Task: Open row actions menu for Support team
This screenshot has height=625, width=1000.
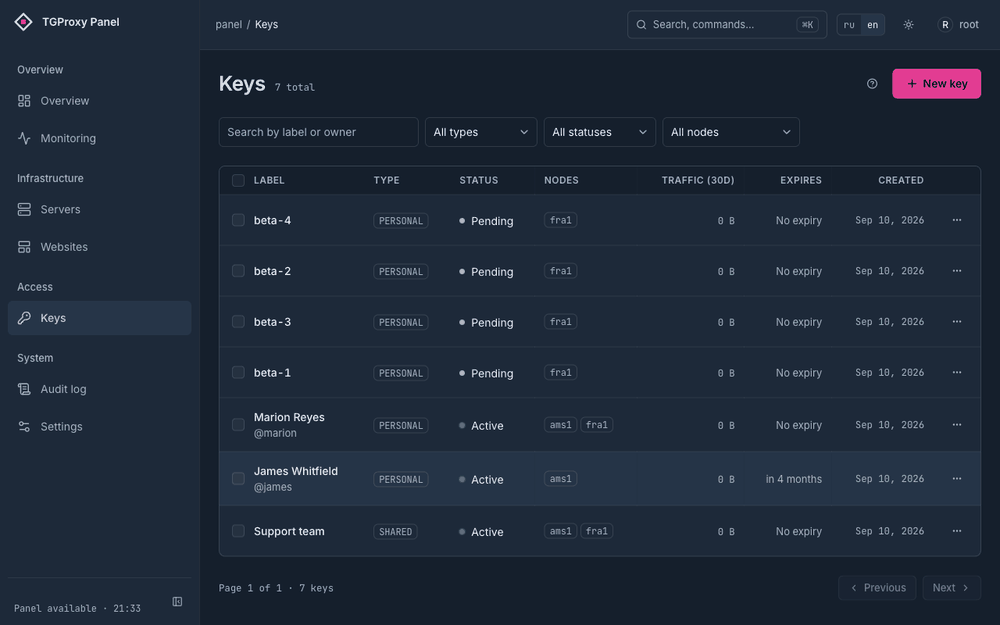Action: click(957, 531)
